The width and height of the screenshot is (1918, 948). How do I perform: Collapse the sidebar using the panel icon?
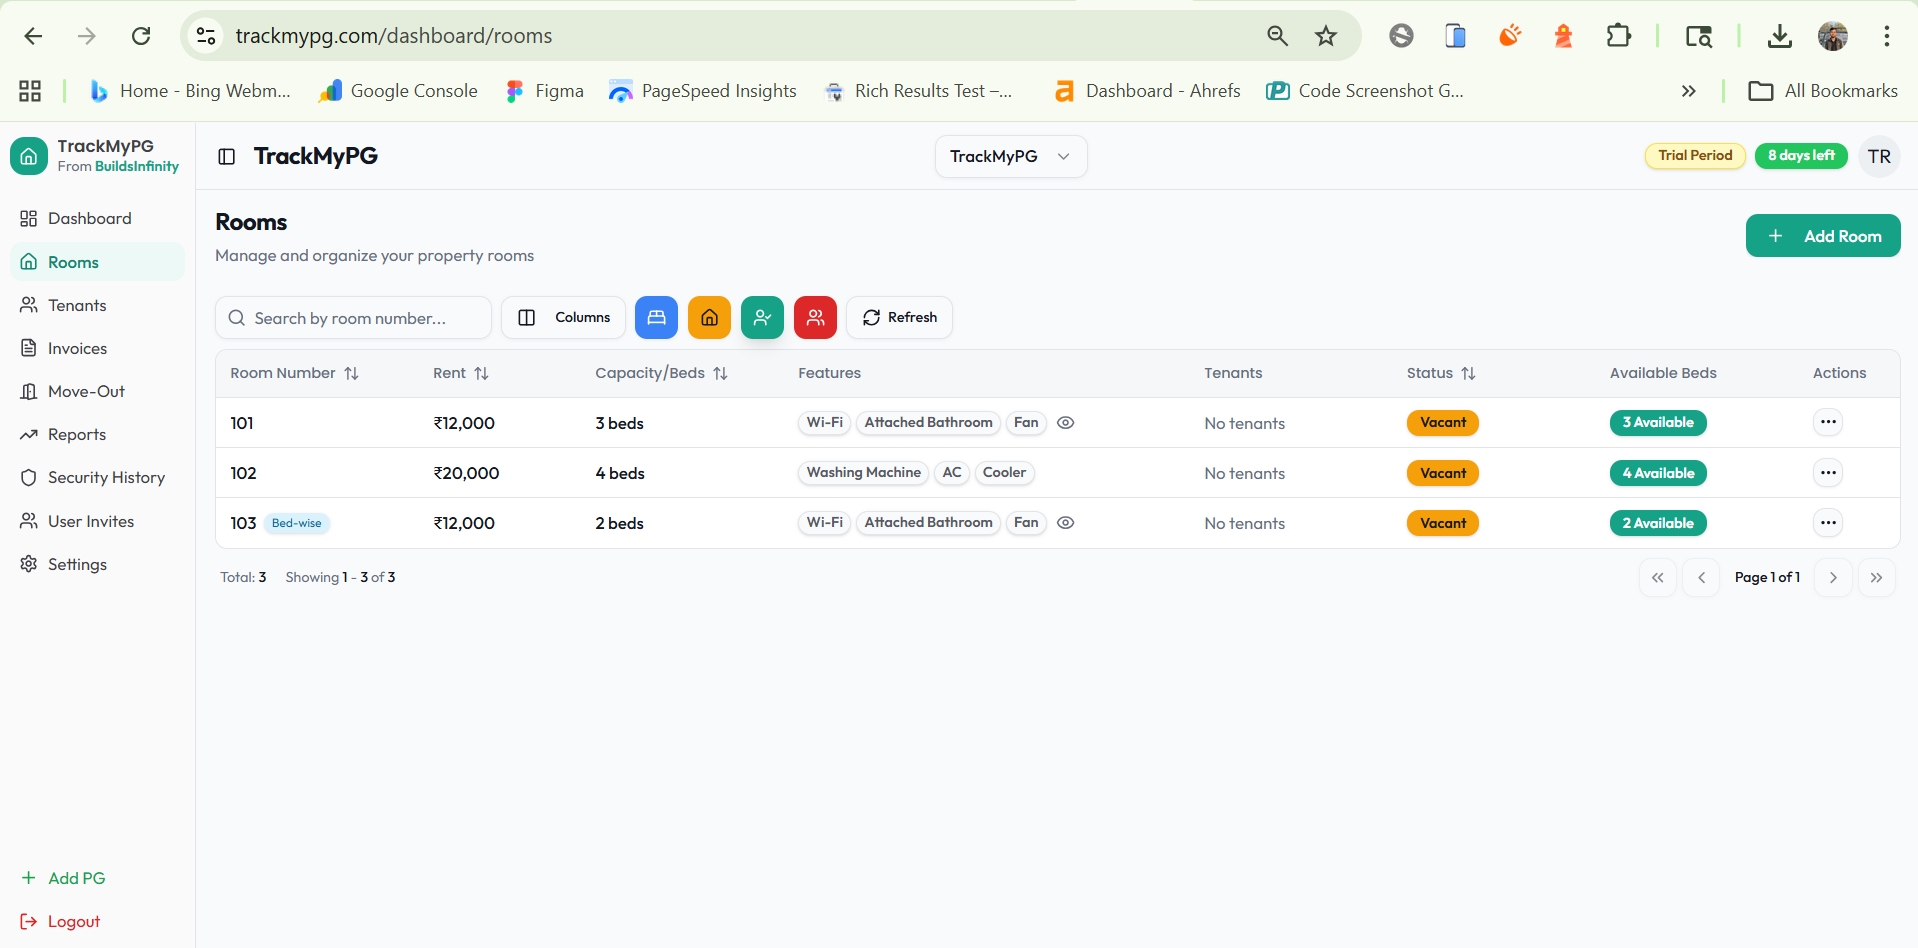point(226,156)
